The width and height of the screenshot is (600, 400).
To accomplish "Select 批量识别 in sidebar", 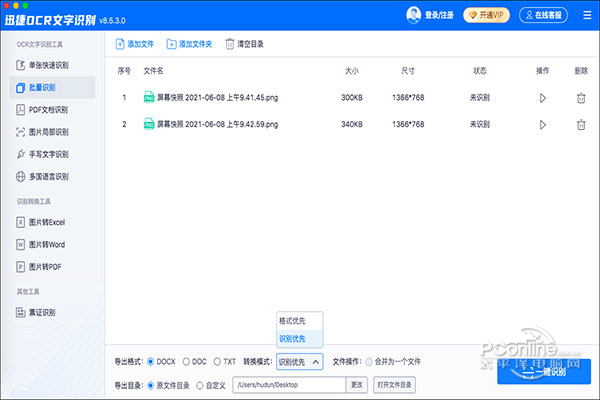I will [x=52, y=87].
